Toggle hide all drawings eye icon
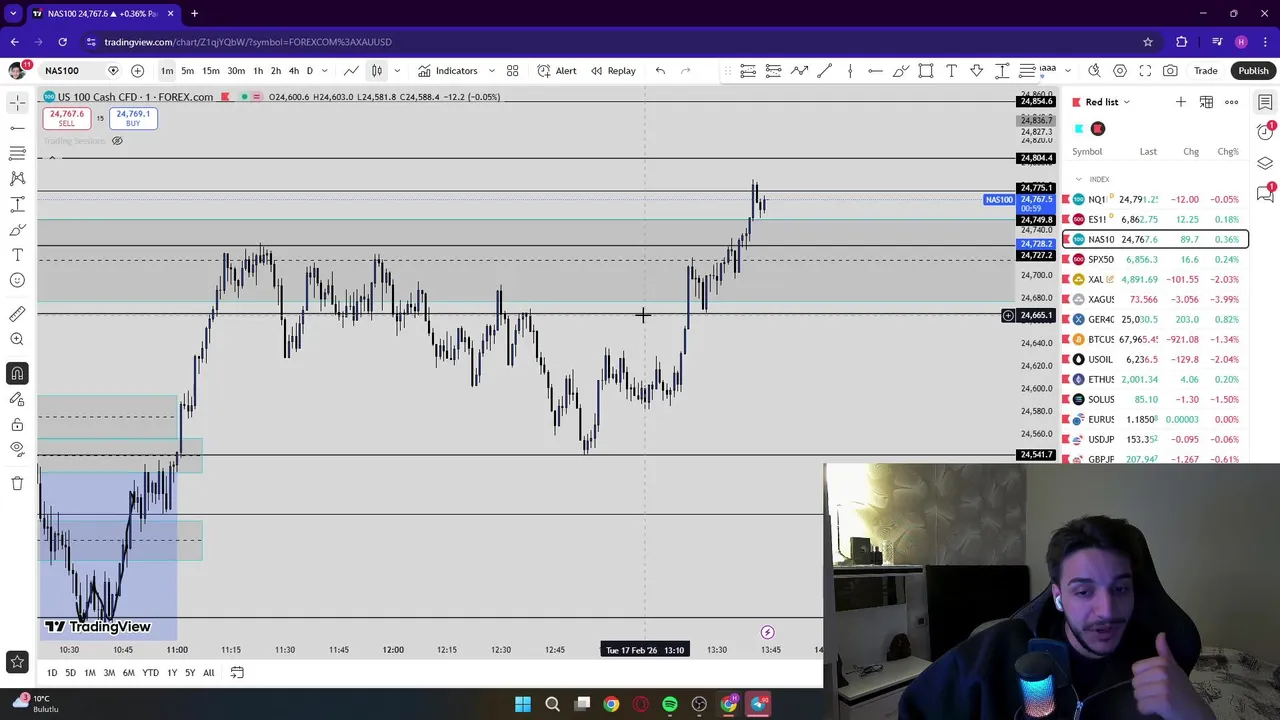 coord(17,449)
